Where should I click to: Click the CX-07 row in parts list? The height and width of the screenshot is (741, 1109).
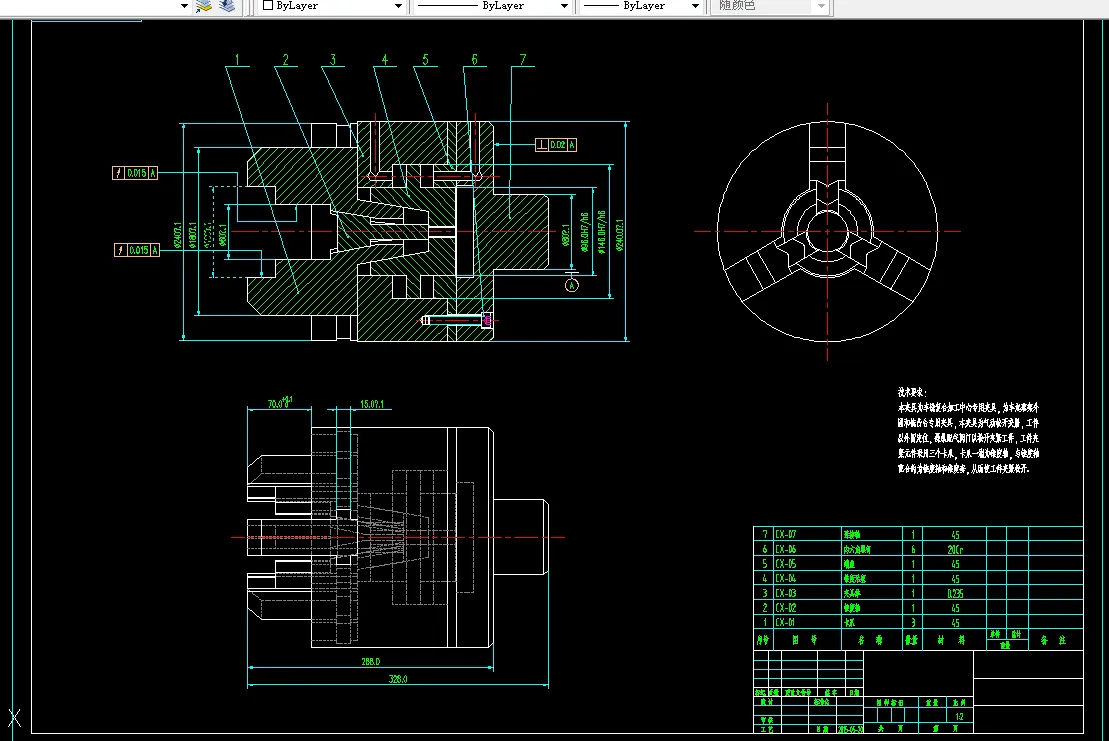tap(785, 535)
